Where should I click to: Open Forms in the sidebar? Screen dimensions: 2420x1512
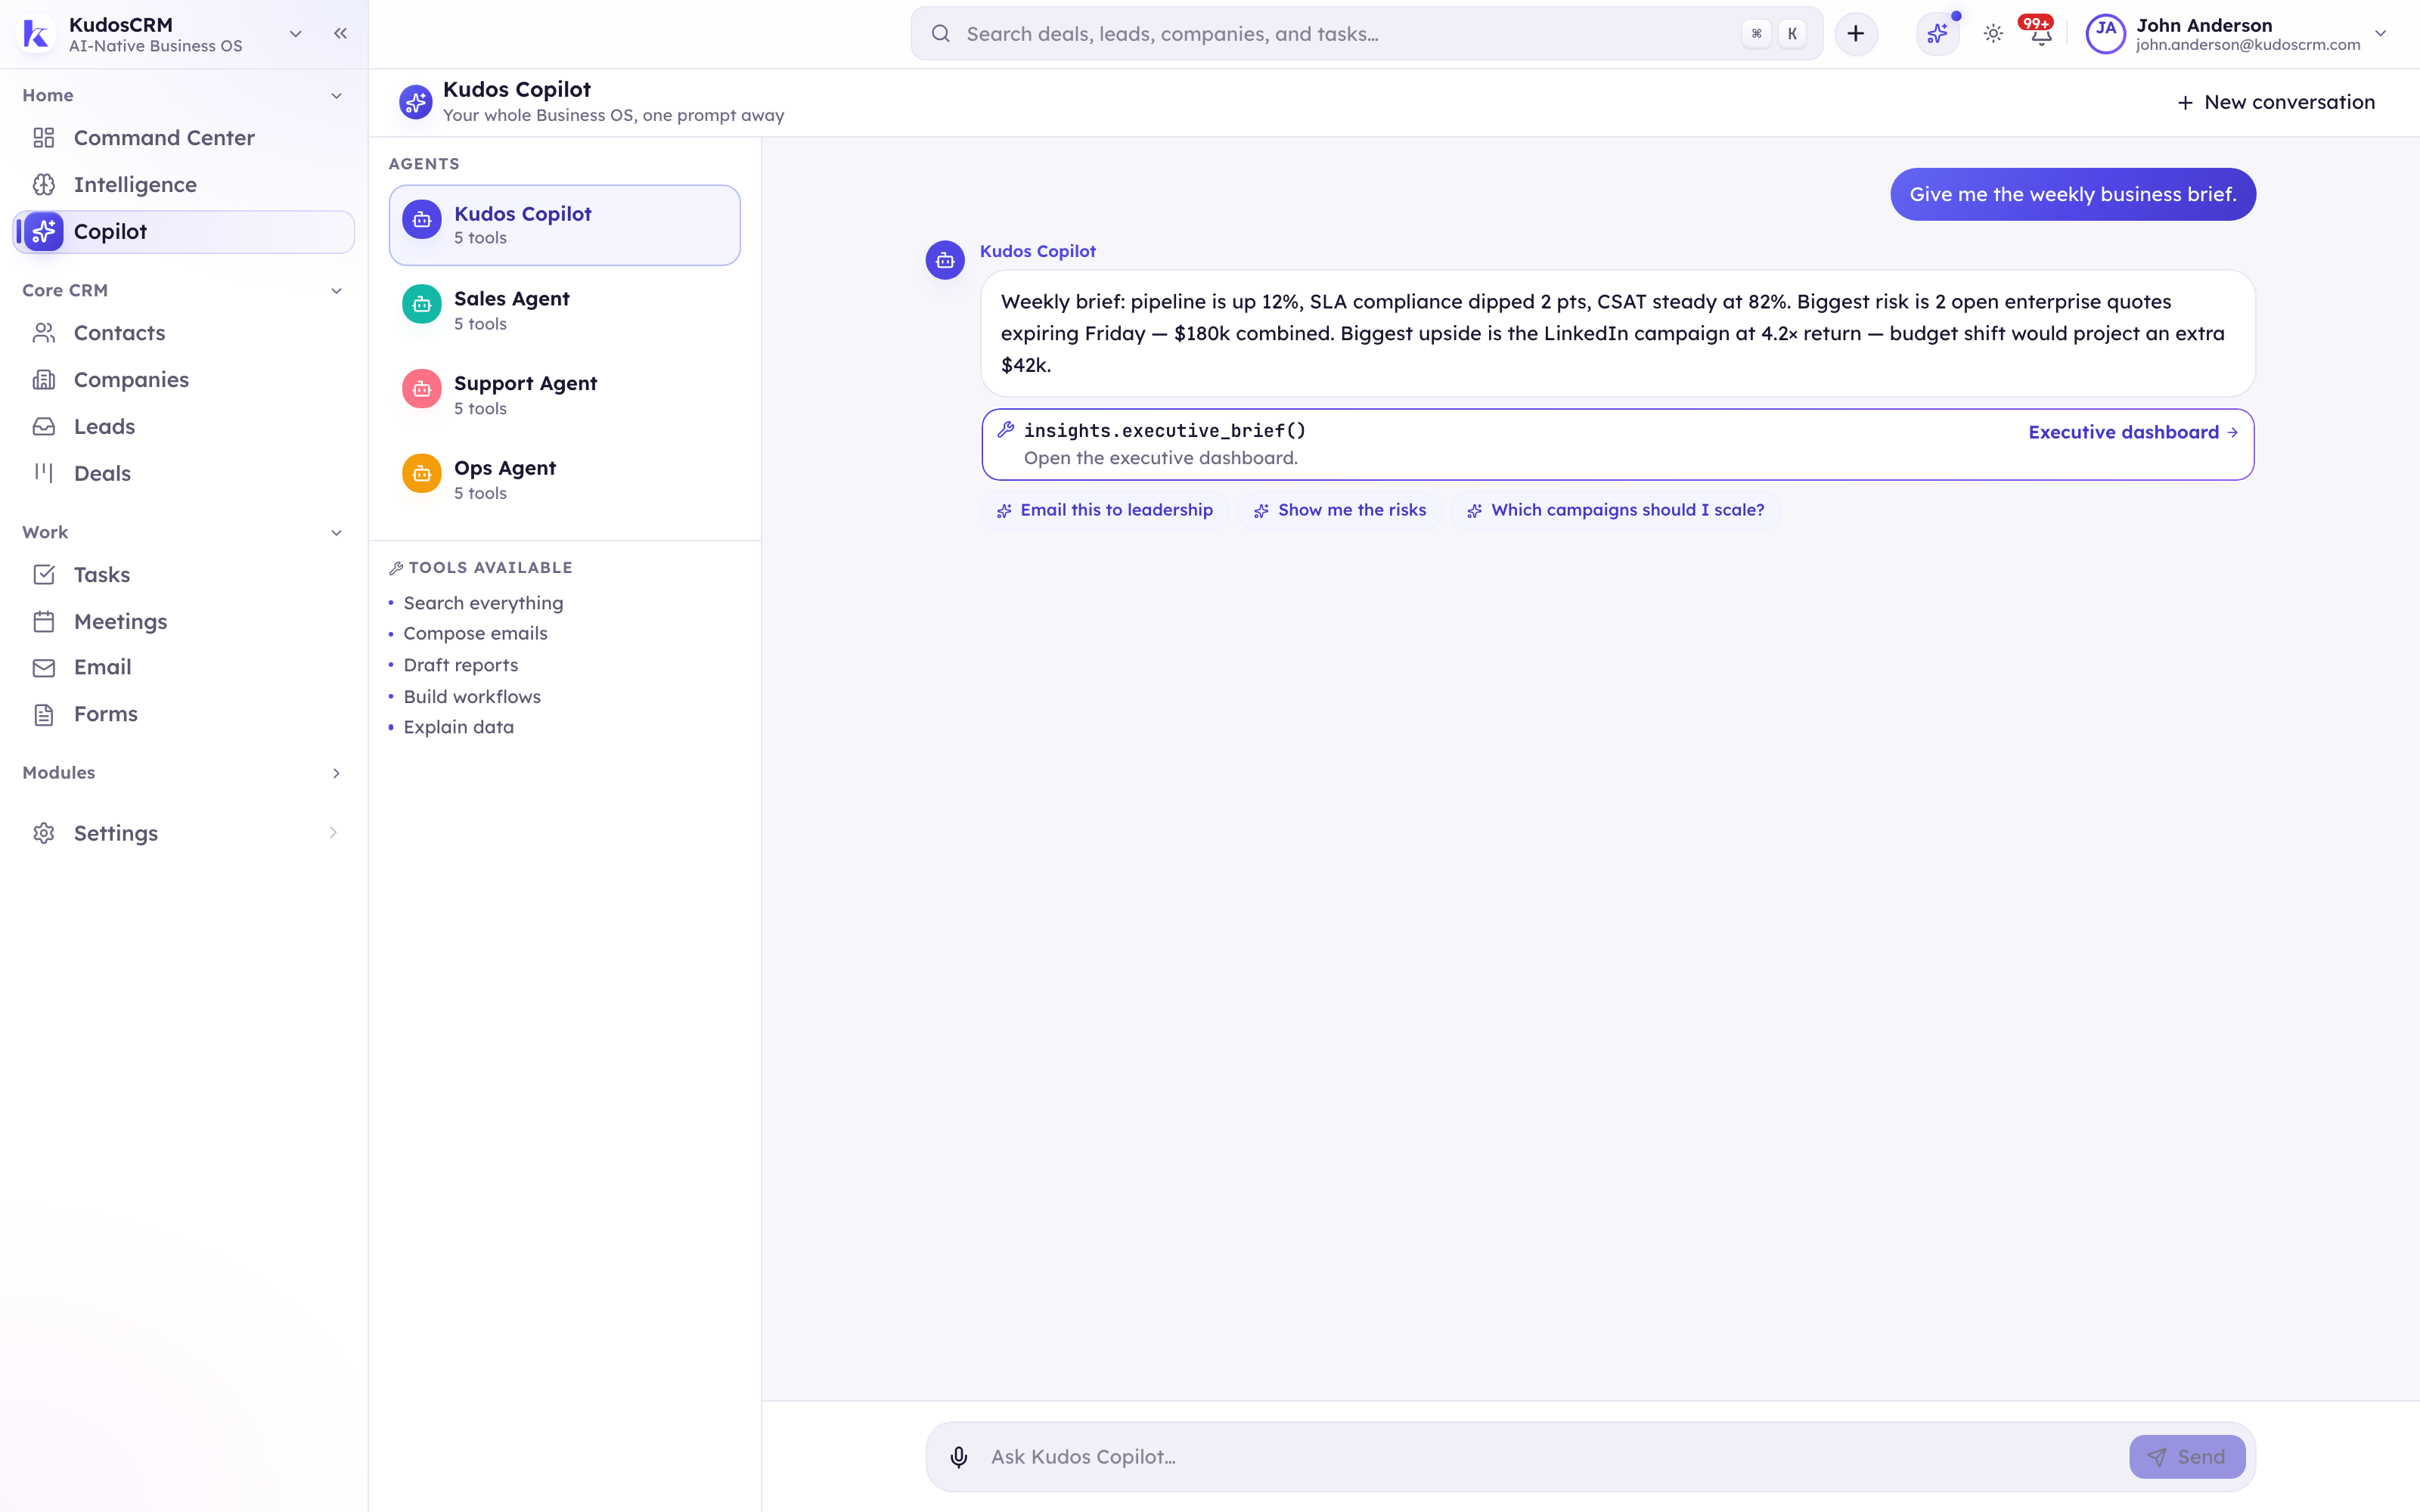pyautogui.click(x=184, y=714)
